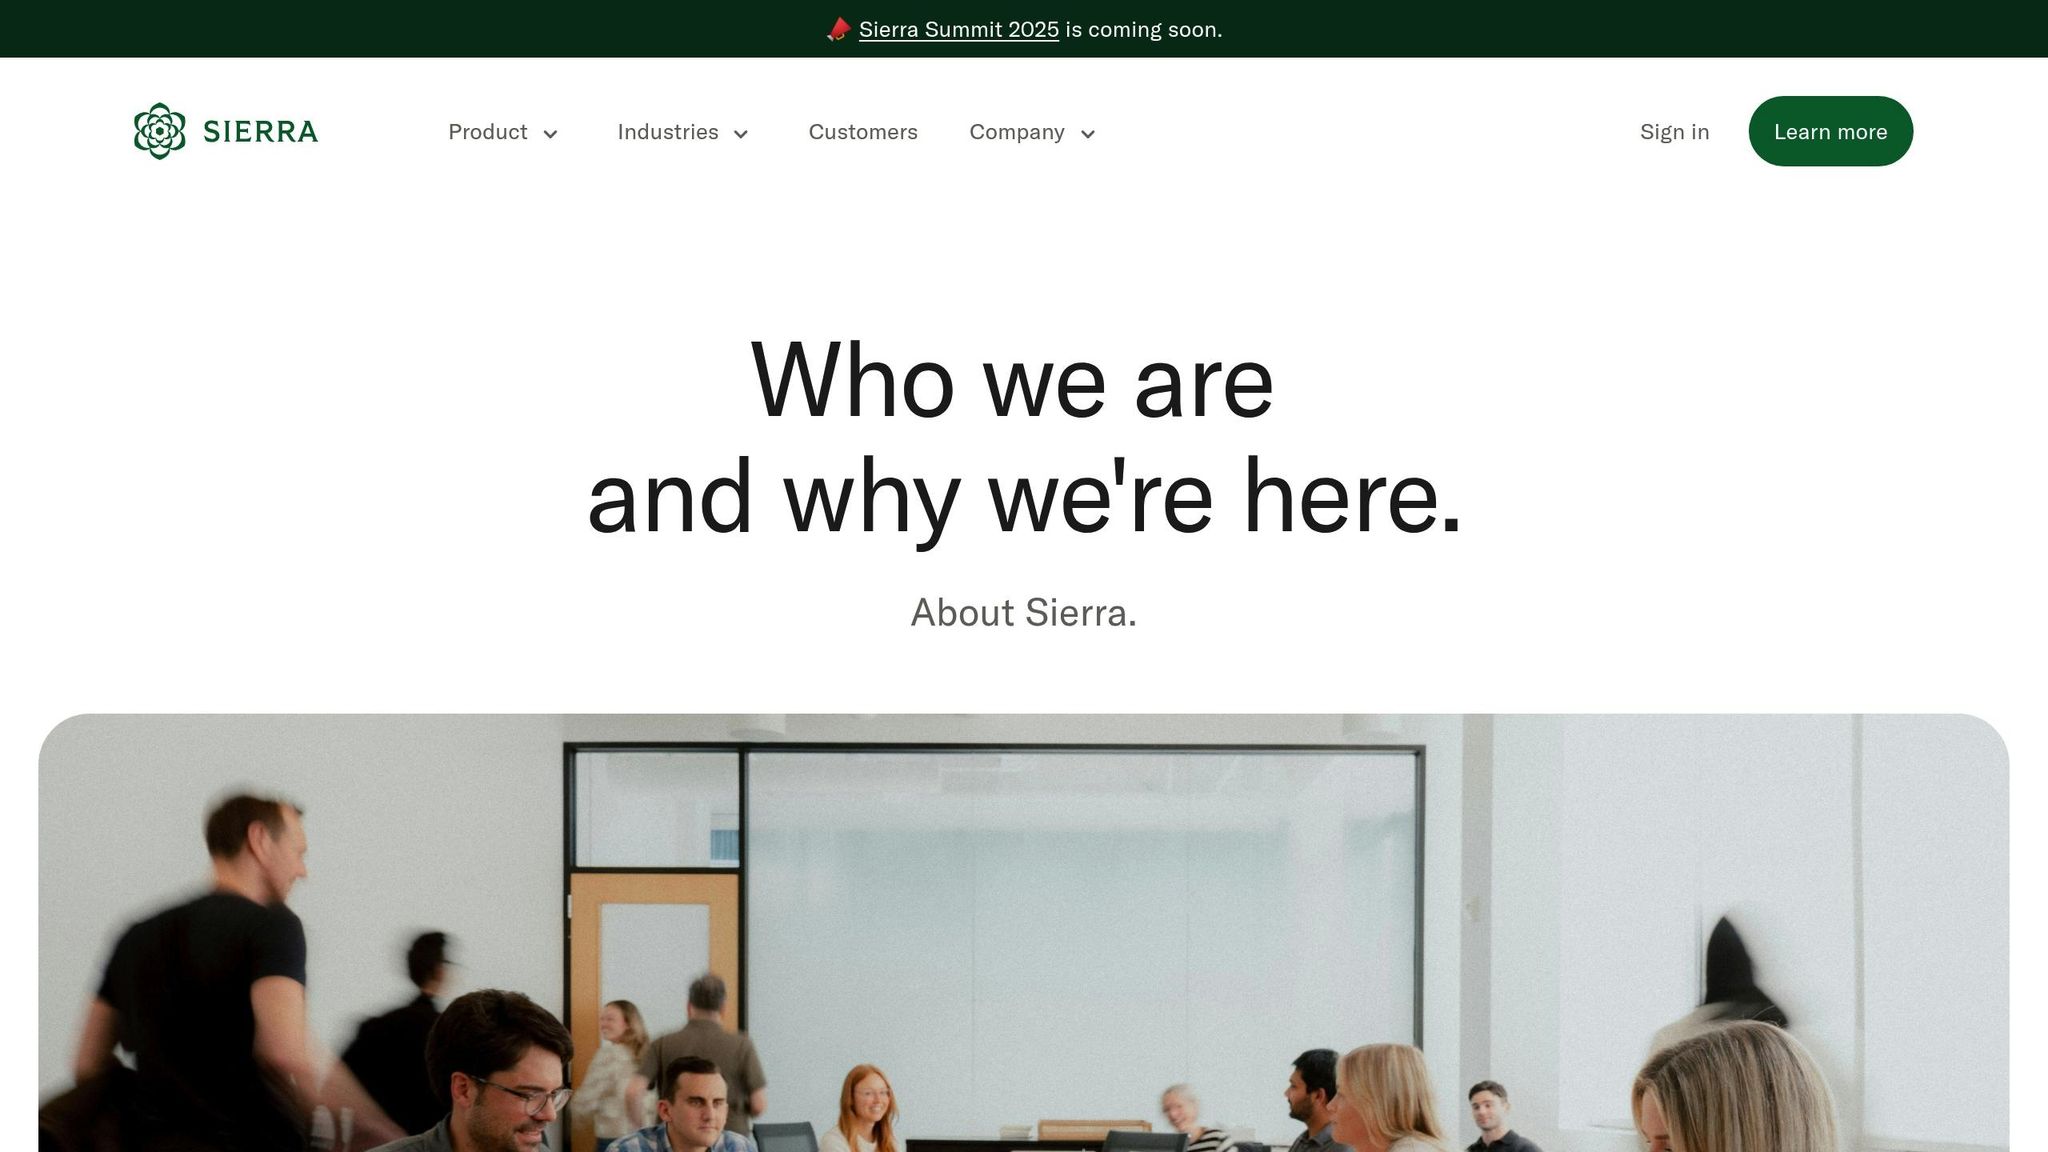
Task: Click the glass conference room window in photo
Action: click(x=1082, y=900)
